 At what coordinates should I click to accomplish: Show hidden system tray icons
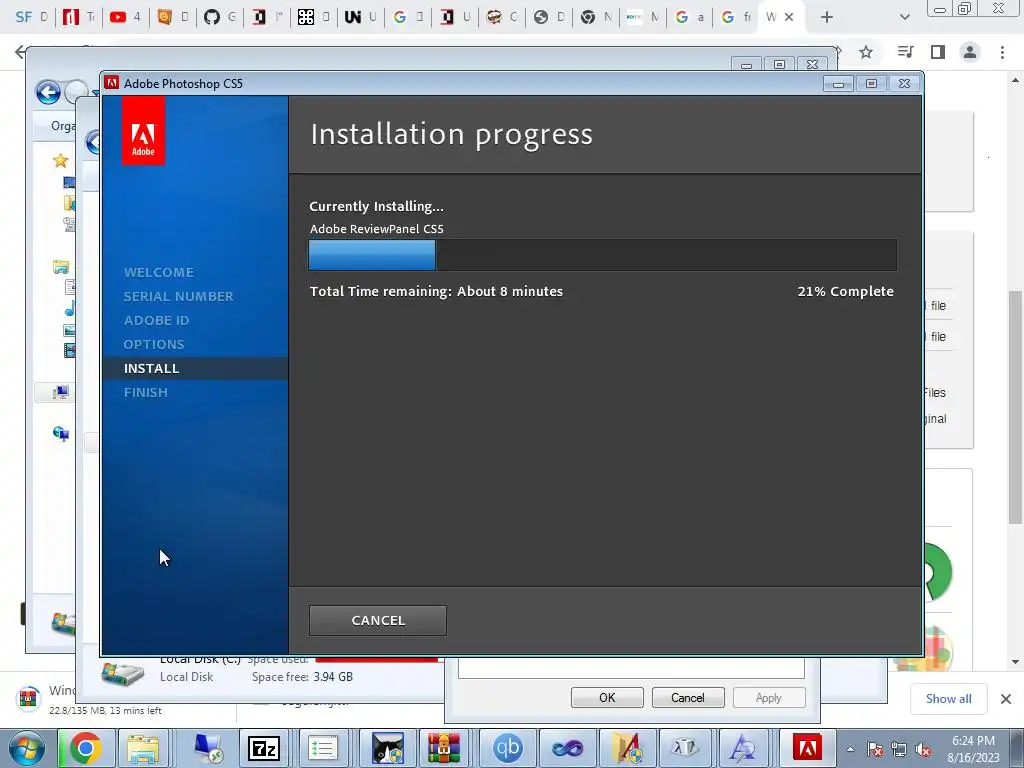[850, 749]
